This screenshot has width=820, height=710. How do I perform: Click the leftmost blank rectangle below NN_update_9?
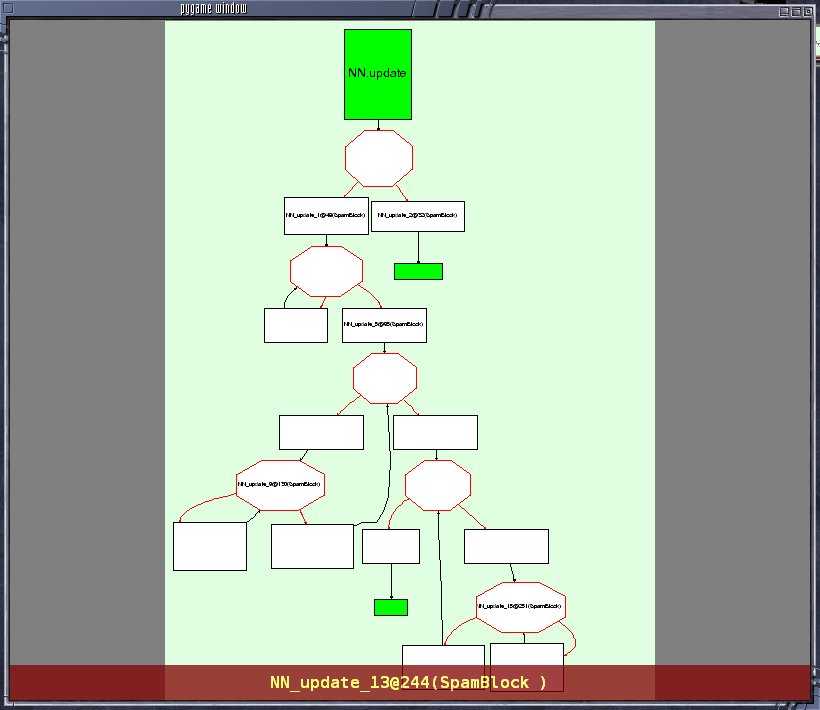coord(210,546)
